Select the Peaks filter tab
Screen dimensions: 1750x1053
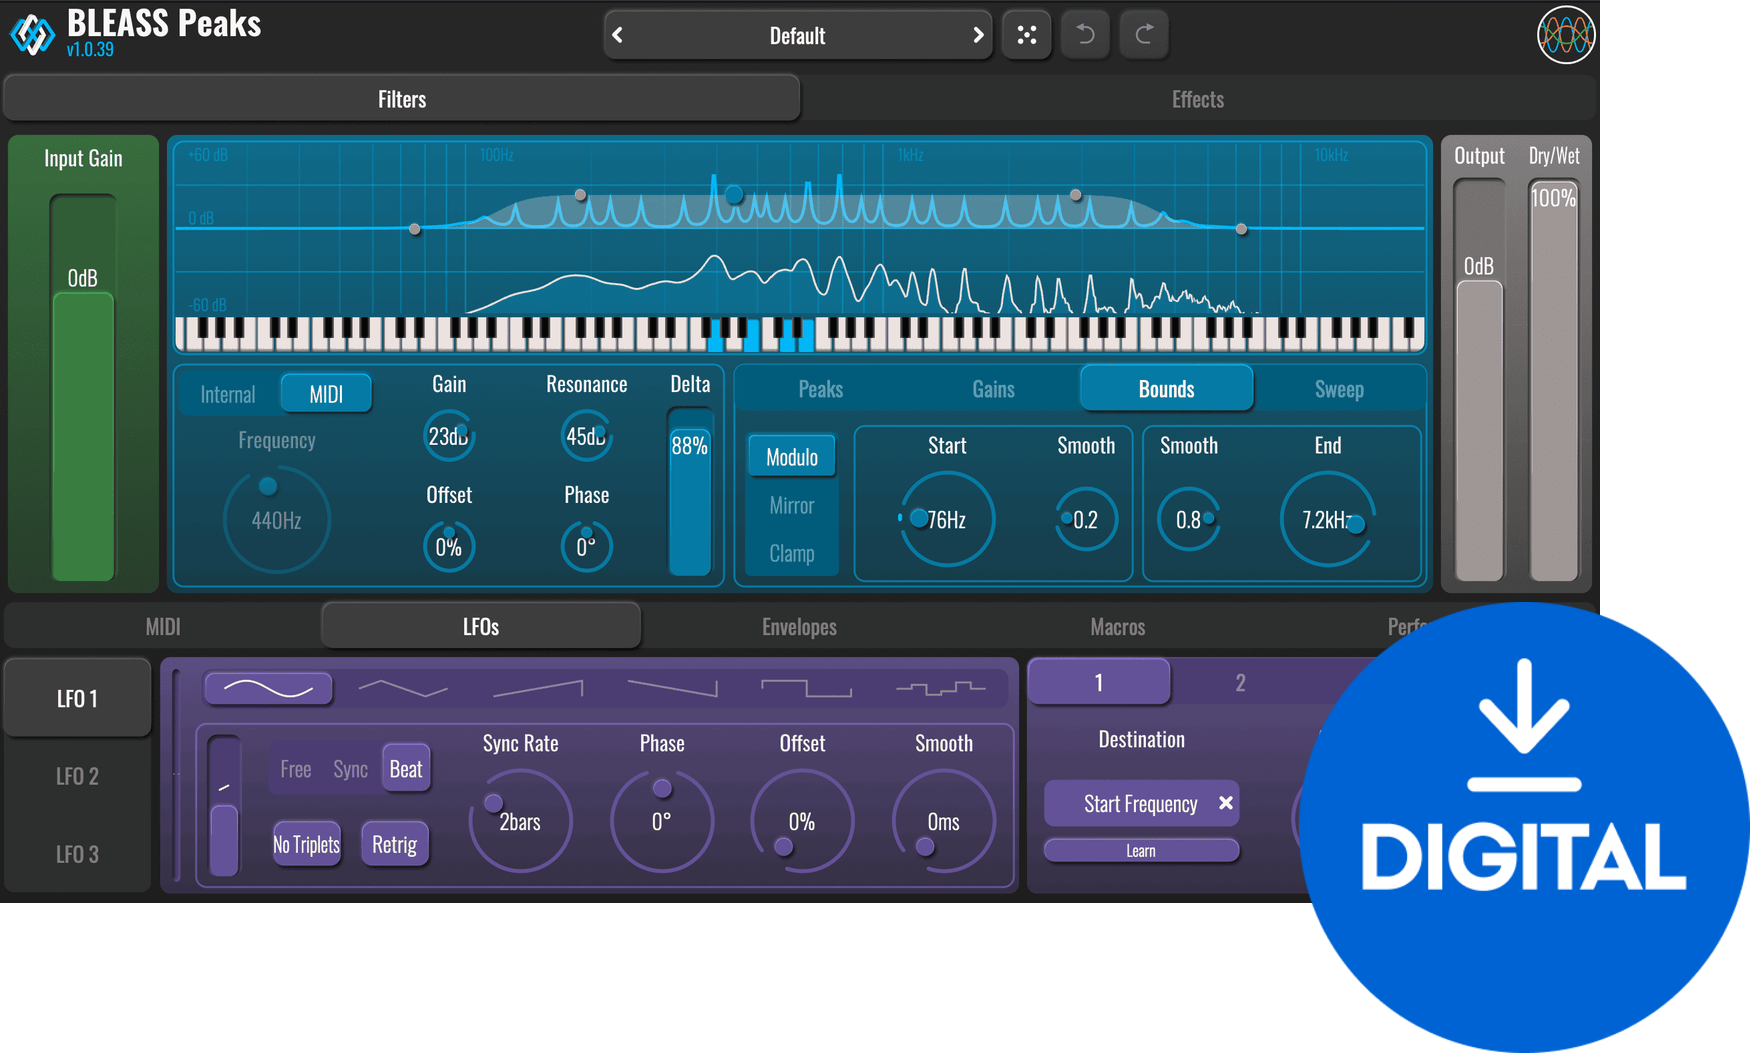click(x=821, y=389)
